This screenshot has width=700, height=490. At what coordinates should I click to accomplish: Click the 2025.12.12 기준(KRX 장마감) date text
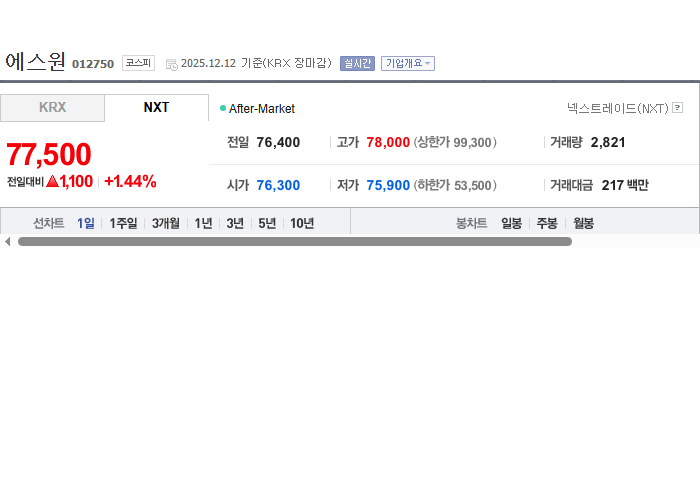click(x=256, y=63)
